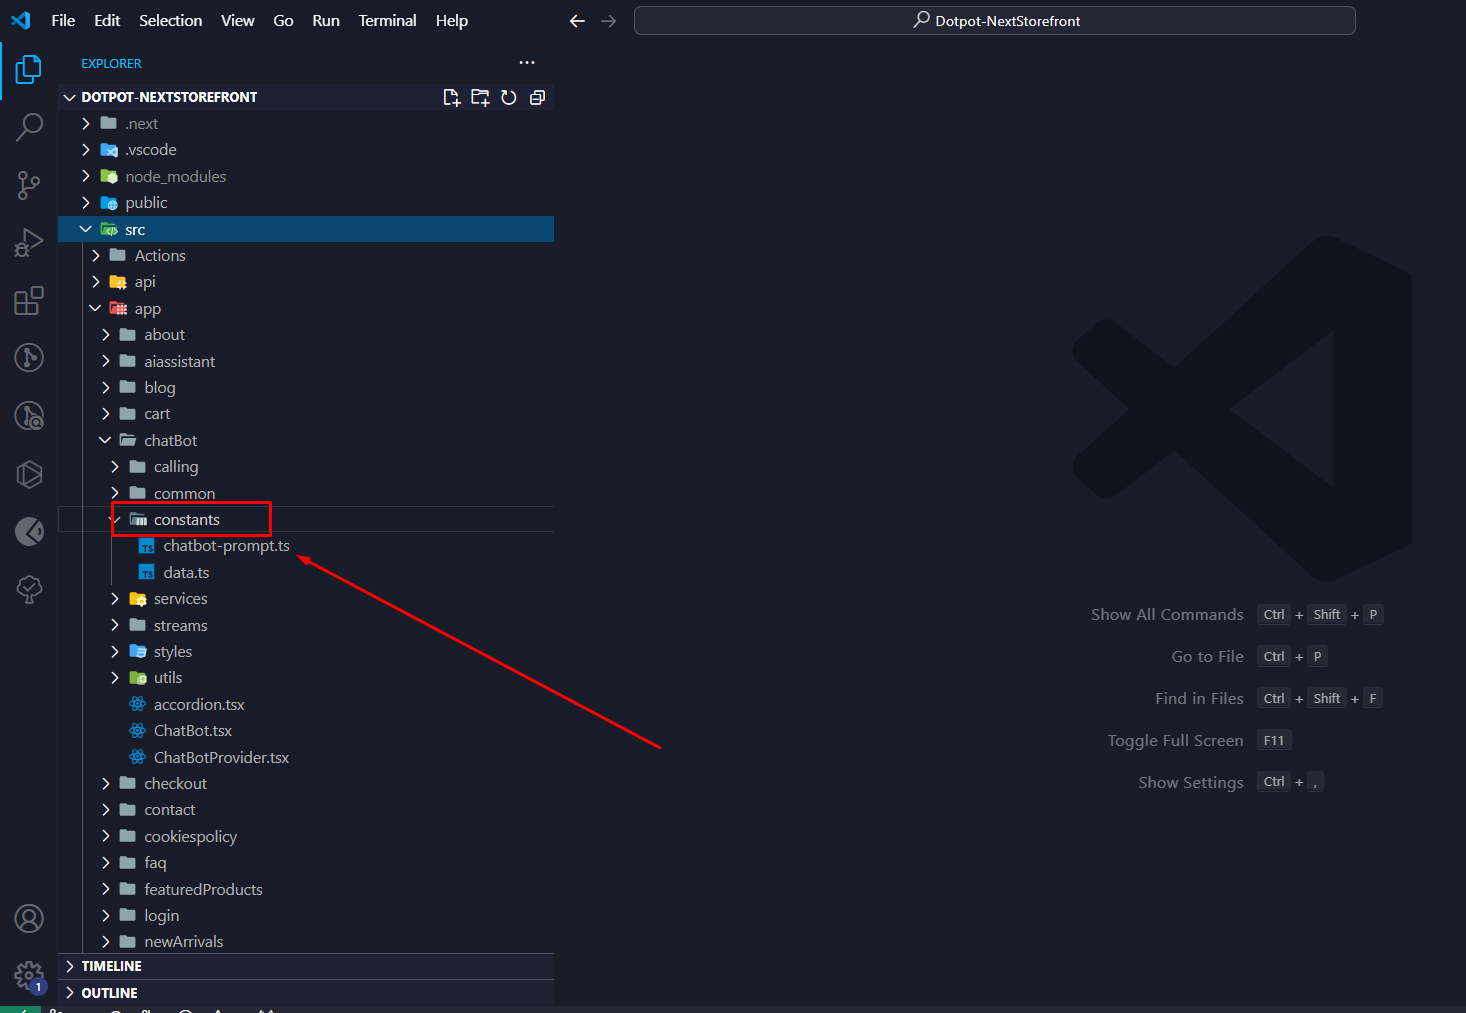1466x1013 pixels.
Task: Open the Explorer view in activity bar
Action: 29,70
